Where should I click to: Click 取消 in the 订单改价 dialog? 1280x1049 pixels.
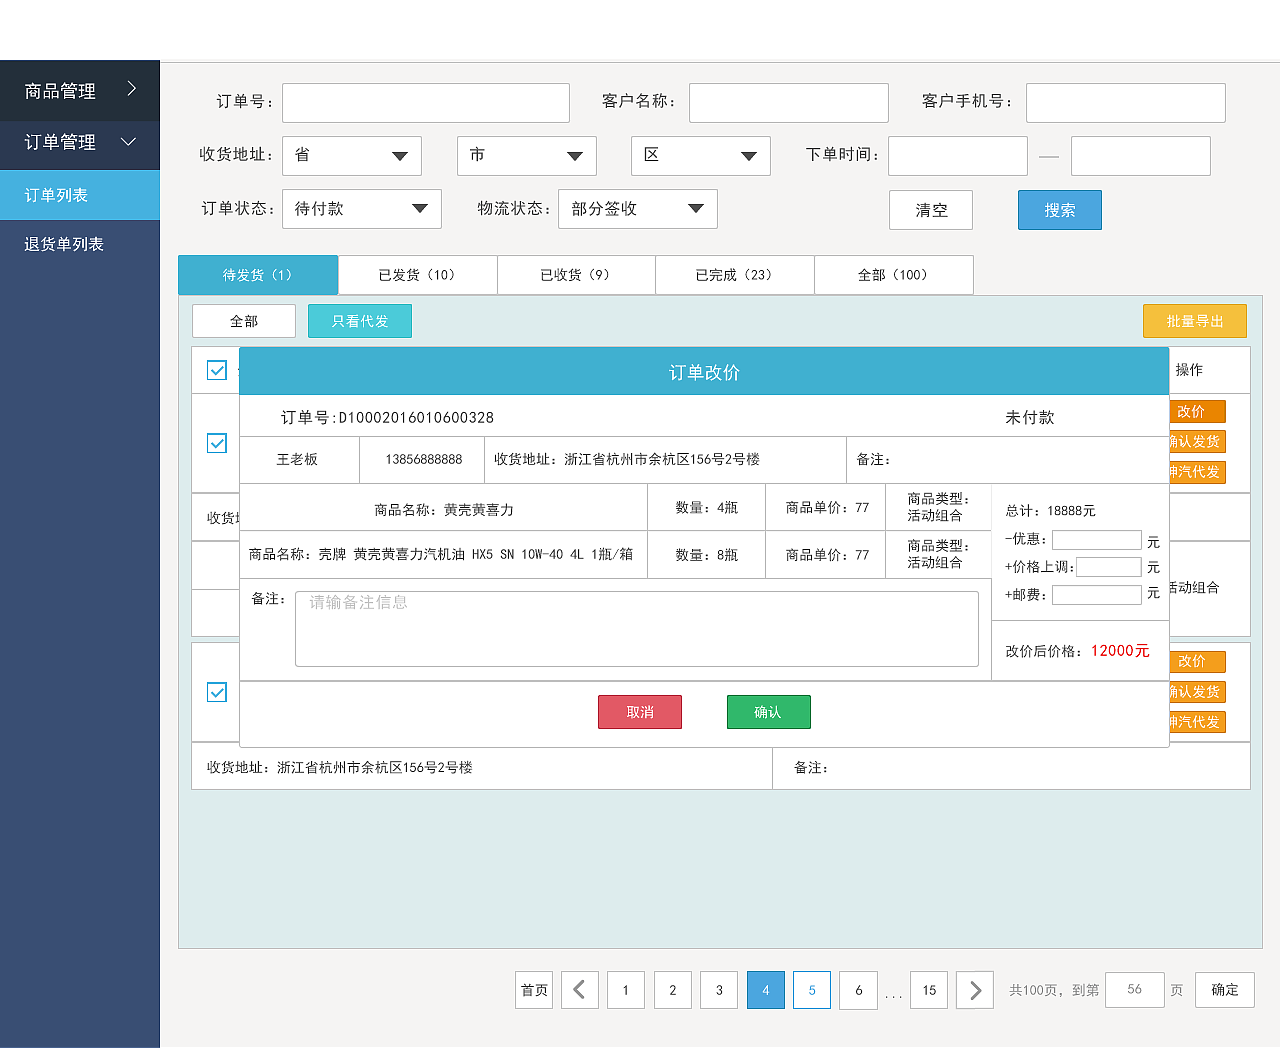tap(640, 712)
